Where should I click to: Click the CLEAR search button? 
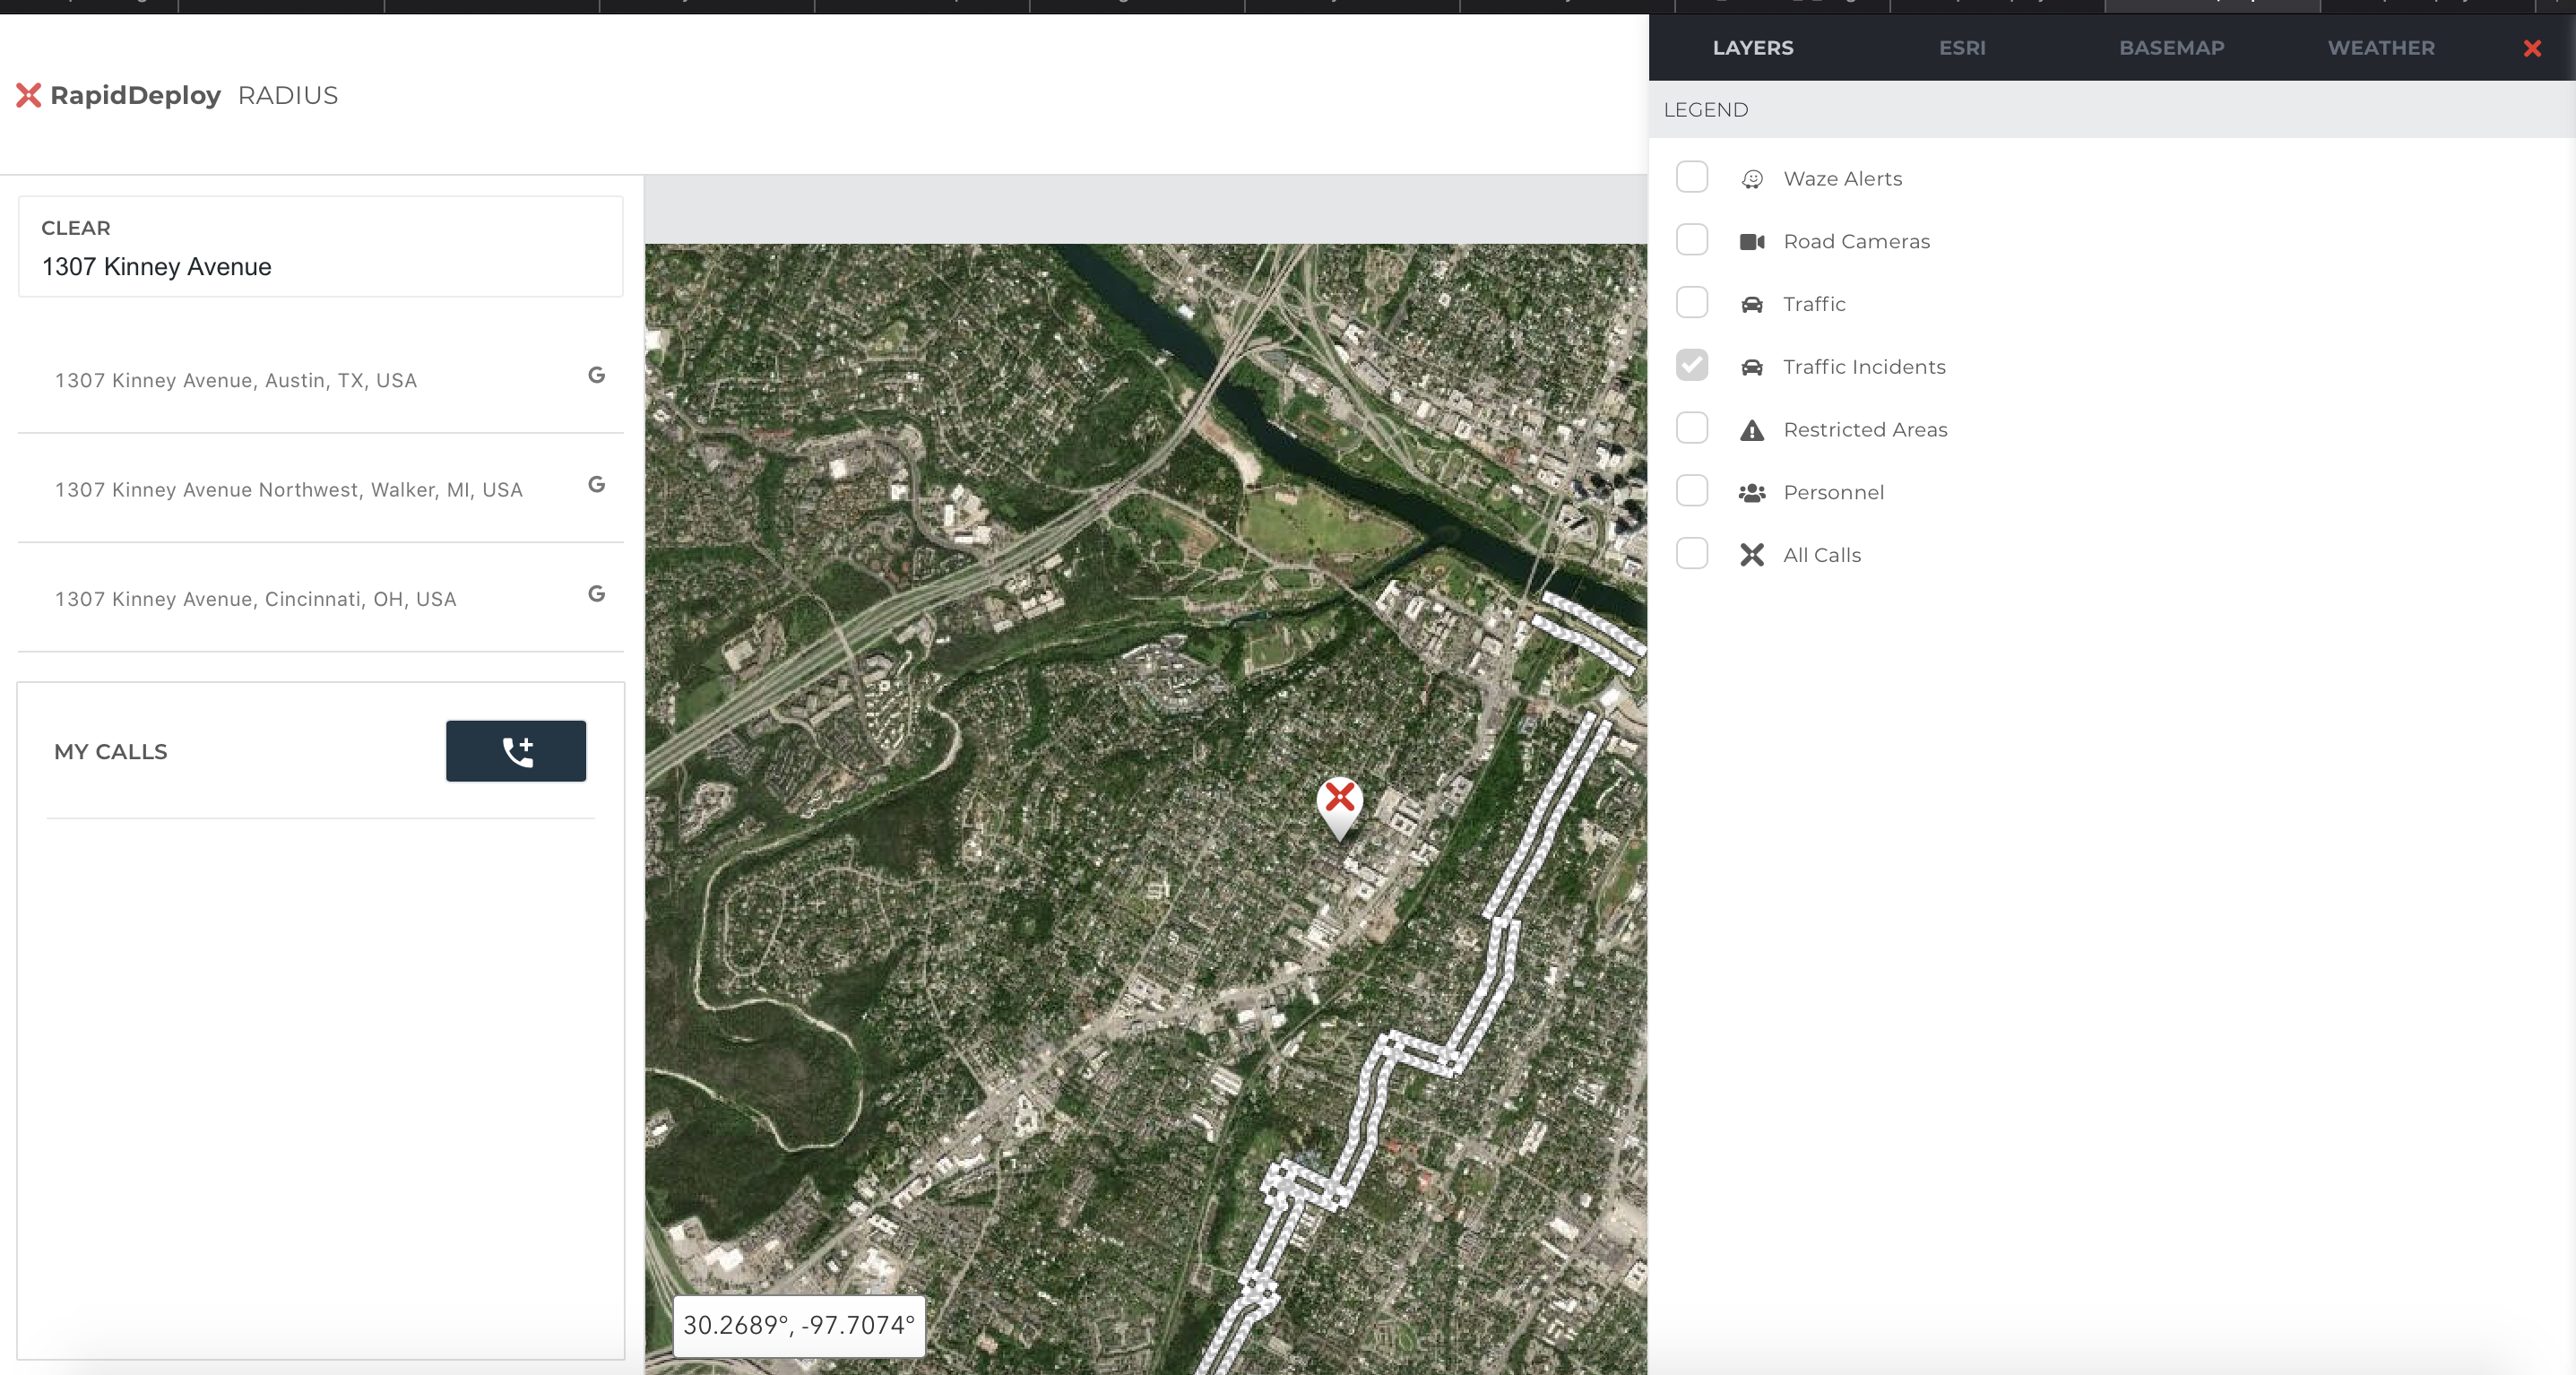point(76,228)
